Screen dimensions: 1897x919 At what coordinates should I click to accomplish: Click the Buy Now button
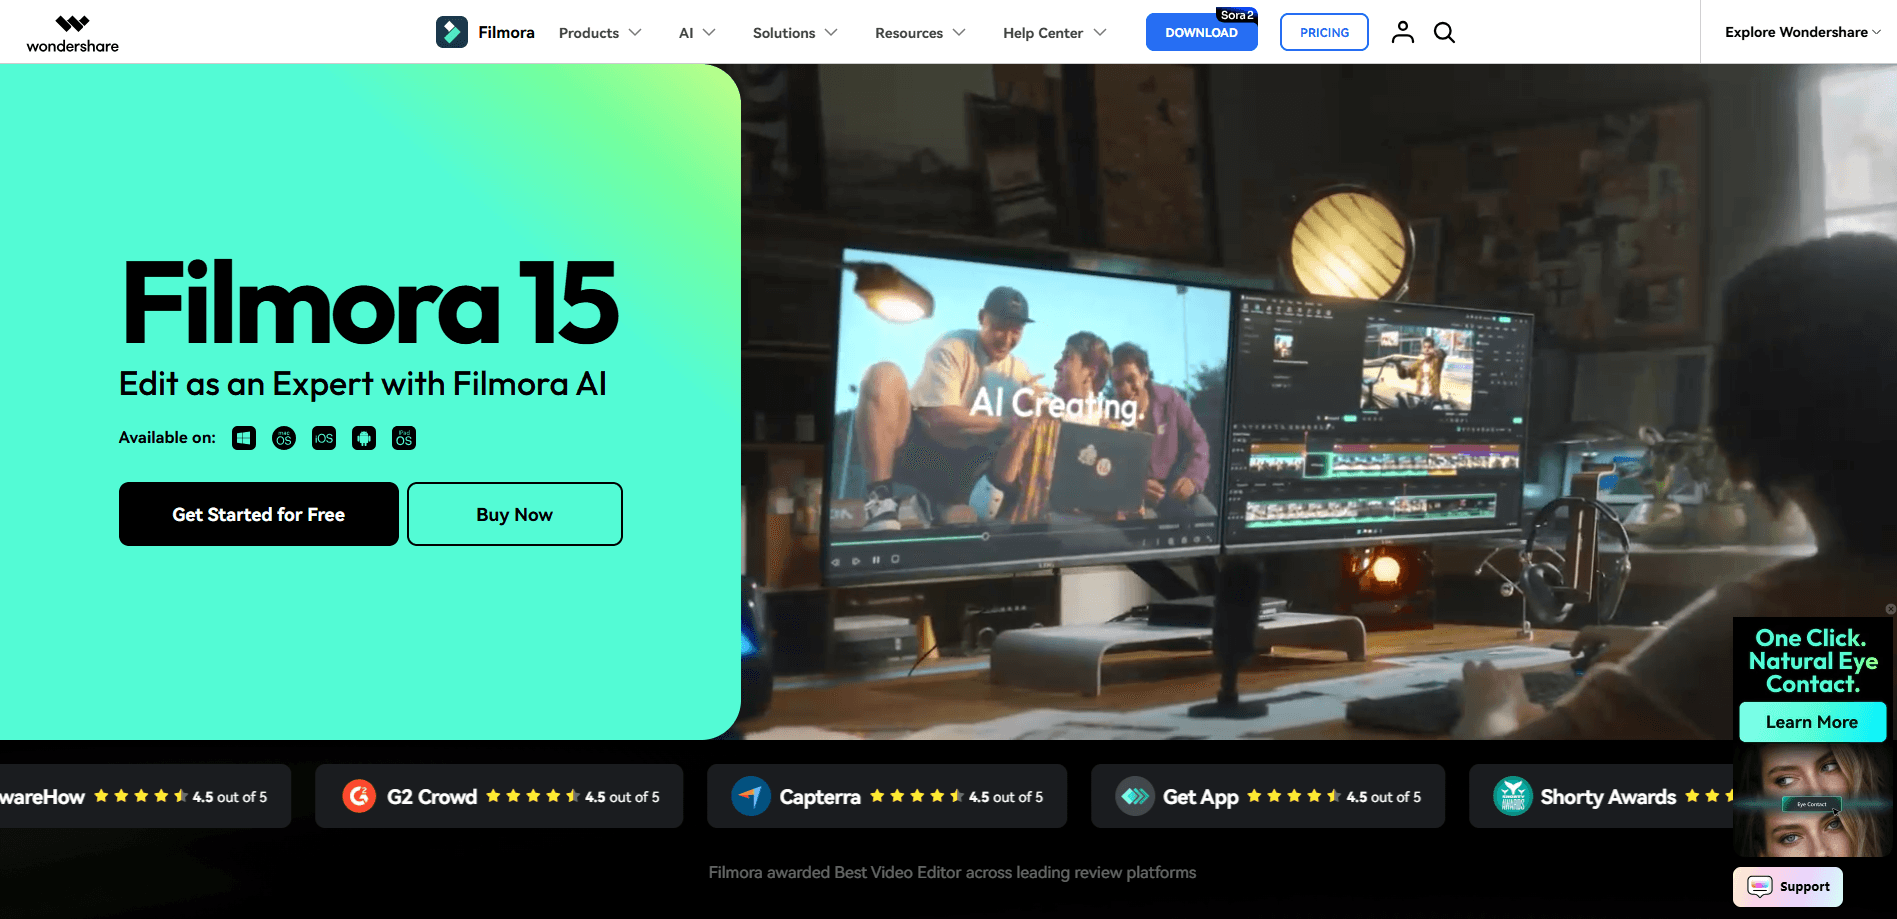pos(515,514)
